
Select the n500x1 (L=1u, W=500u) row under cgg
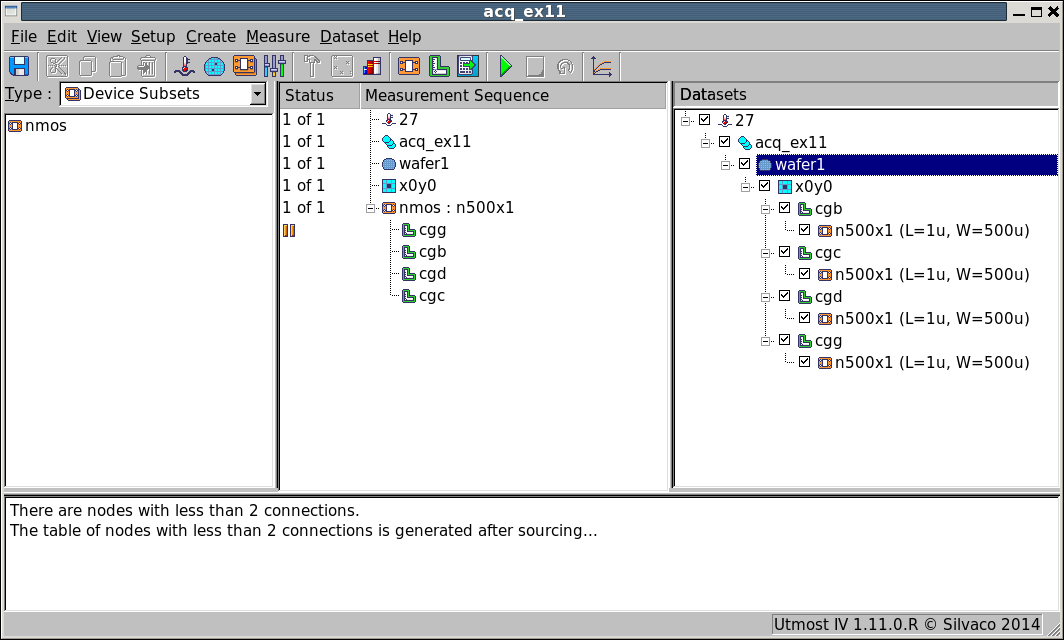click(x=932, y=362)
